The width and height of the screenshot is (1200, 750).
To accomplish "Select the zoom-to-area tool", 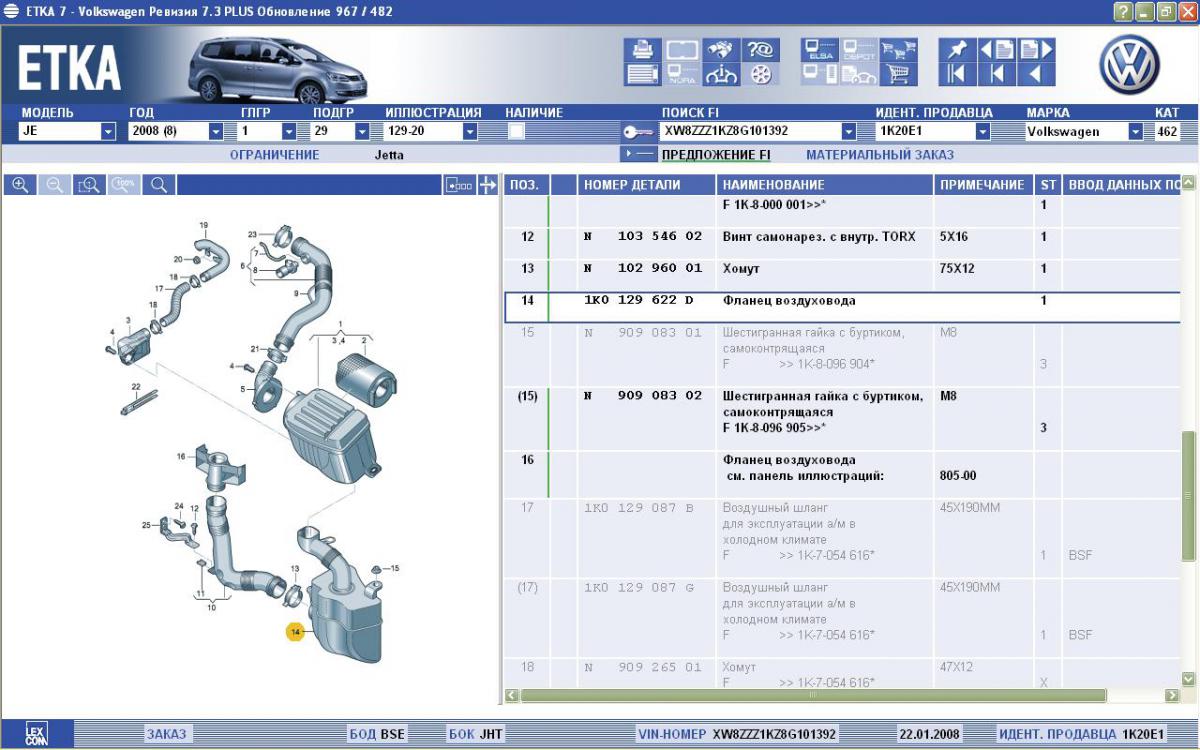I will 89,185.
